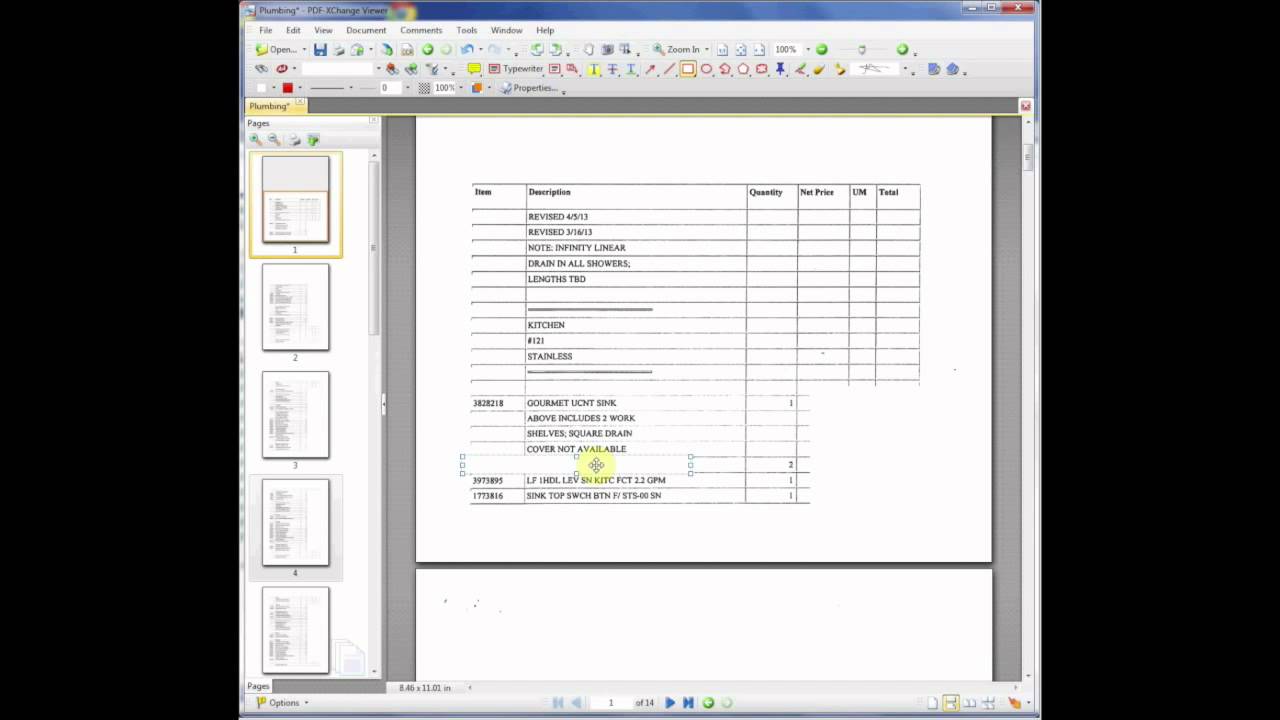Click the Actual Size page icon

pos(722,49)
